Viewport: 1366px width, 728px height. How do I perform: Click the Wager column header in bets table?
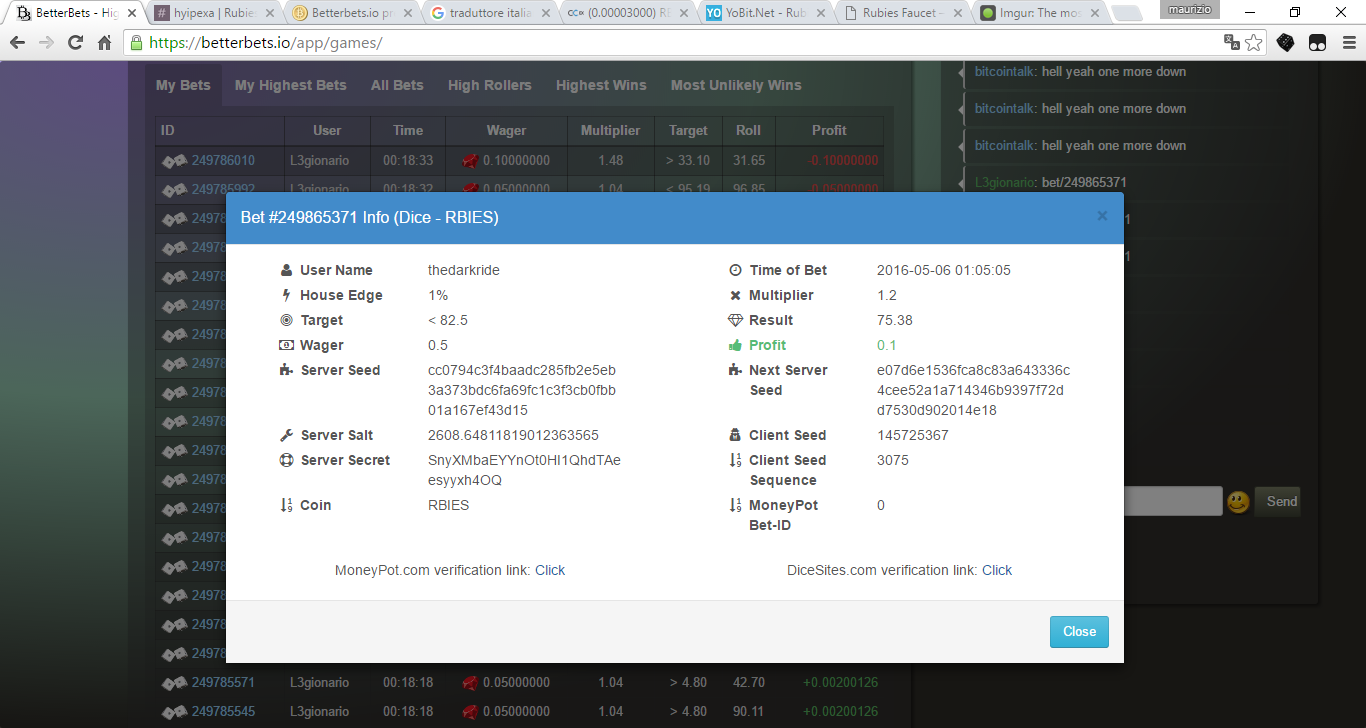[506, 130]
